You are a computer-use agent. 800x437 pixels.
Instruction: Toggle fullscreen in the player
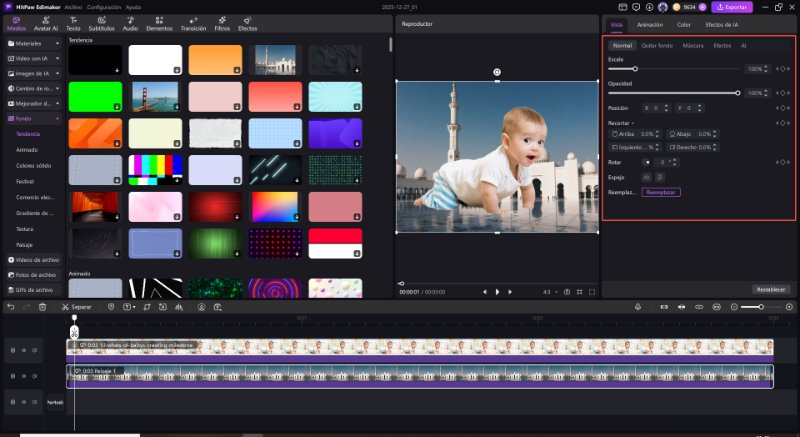tap(592, 292)
